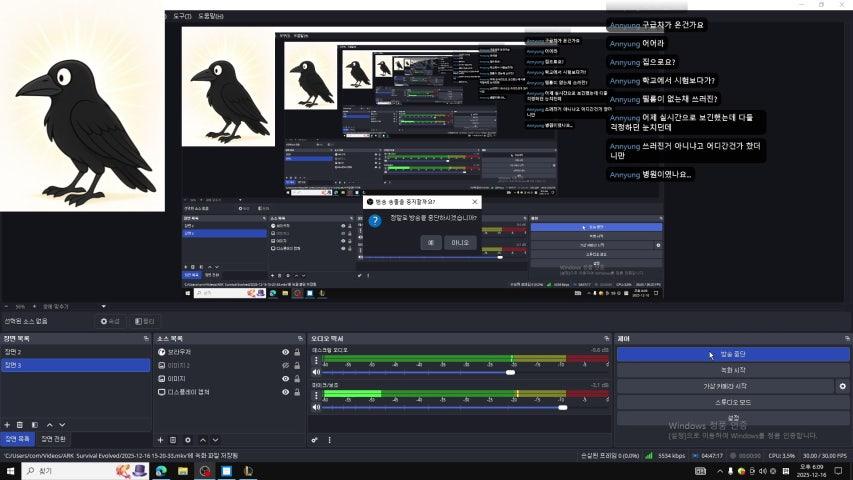Open Microsoft Edge from the taskbar

pyautogui.click(x=161, y=470)
